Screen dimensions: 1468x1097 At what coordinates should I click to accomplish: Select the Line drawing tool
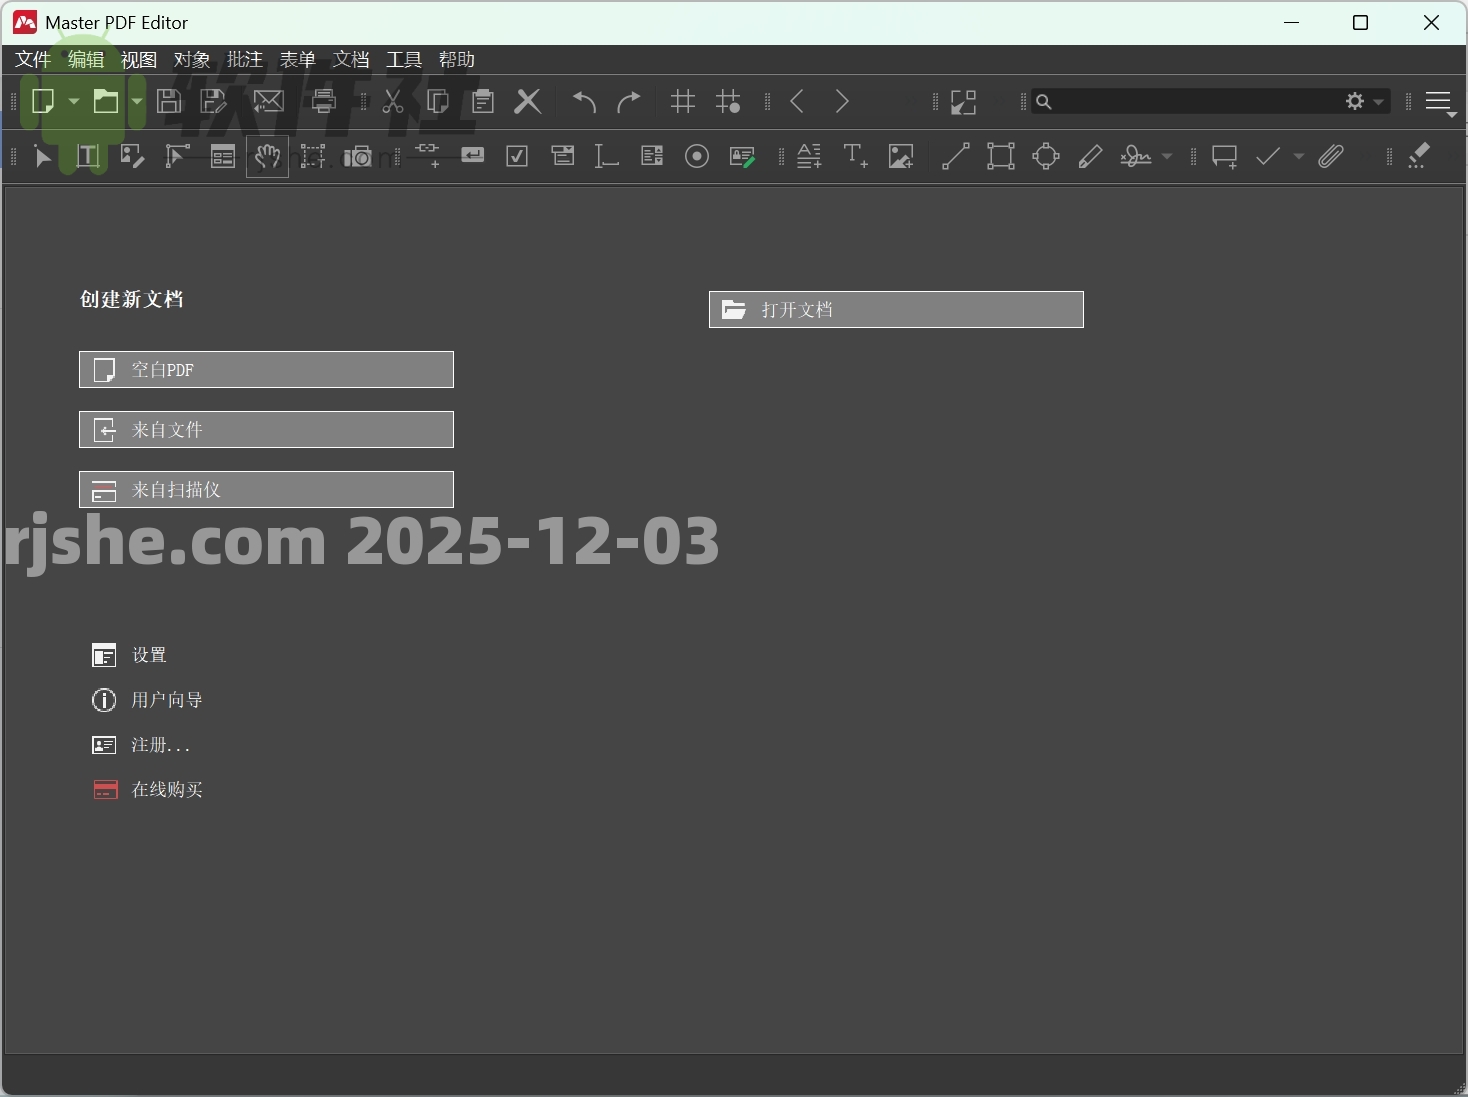click(x=955, y=156)
